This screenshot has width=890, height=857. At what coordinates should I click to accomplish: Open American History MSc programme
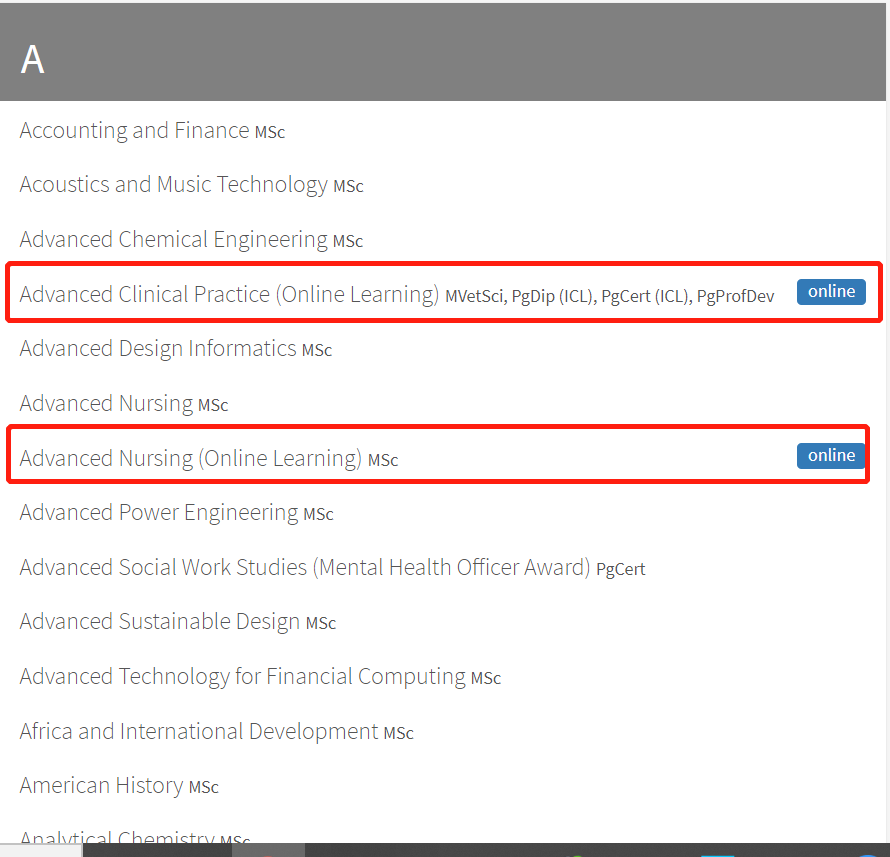(119, 786)
